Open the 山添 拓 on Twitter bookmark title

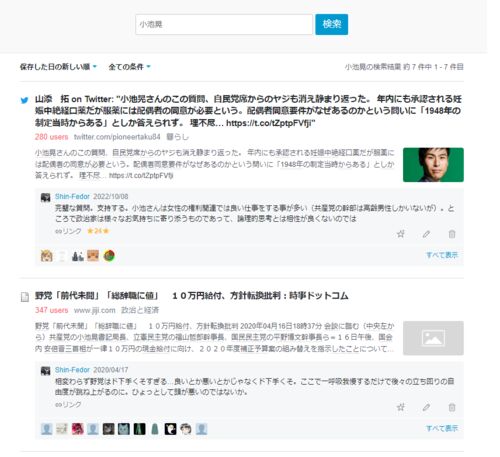click(248, 111)
